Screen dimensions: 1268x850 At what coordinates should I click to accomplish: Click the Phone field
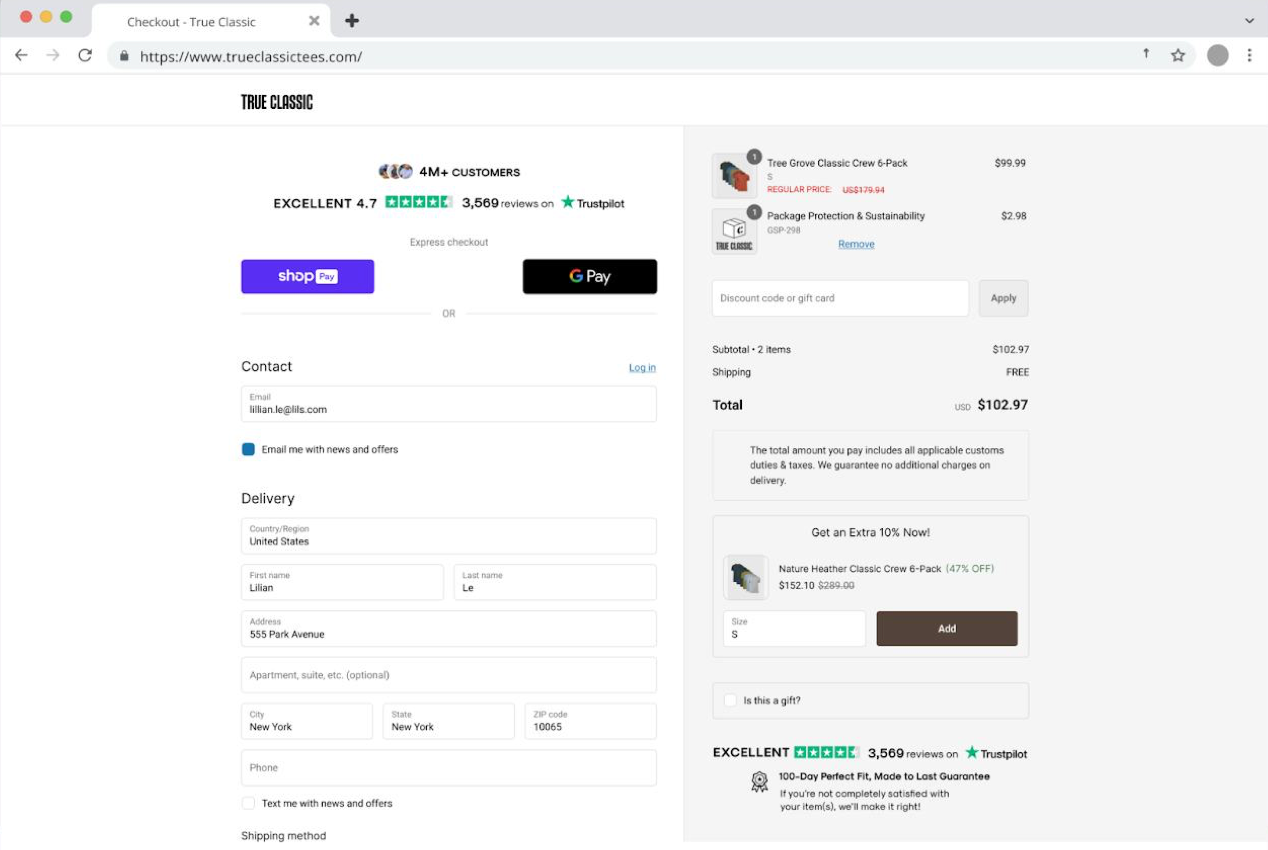(449, 768)
